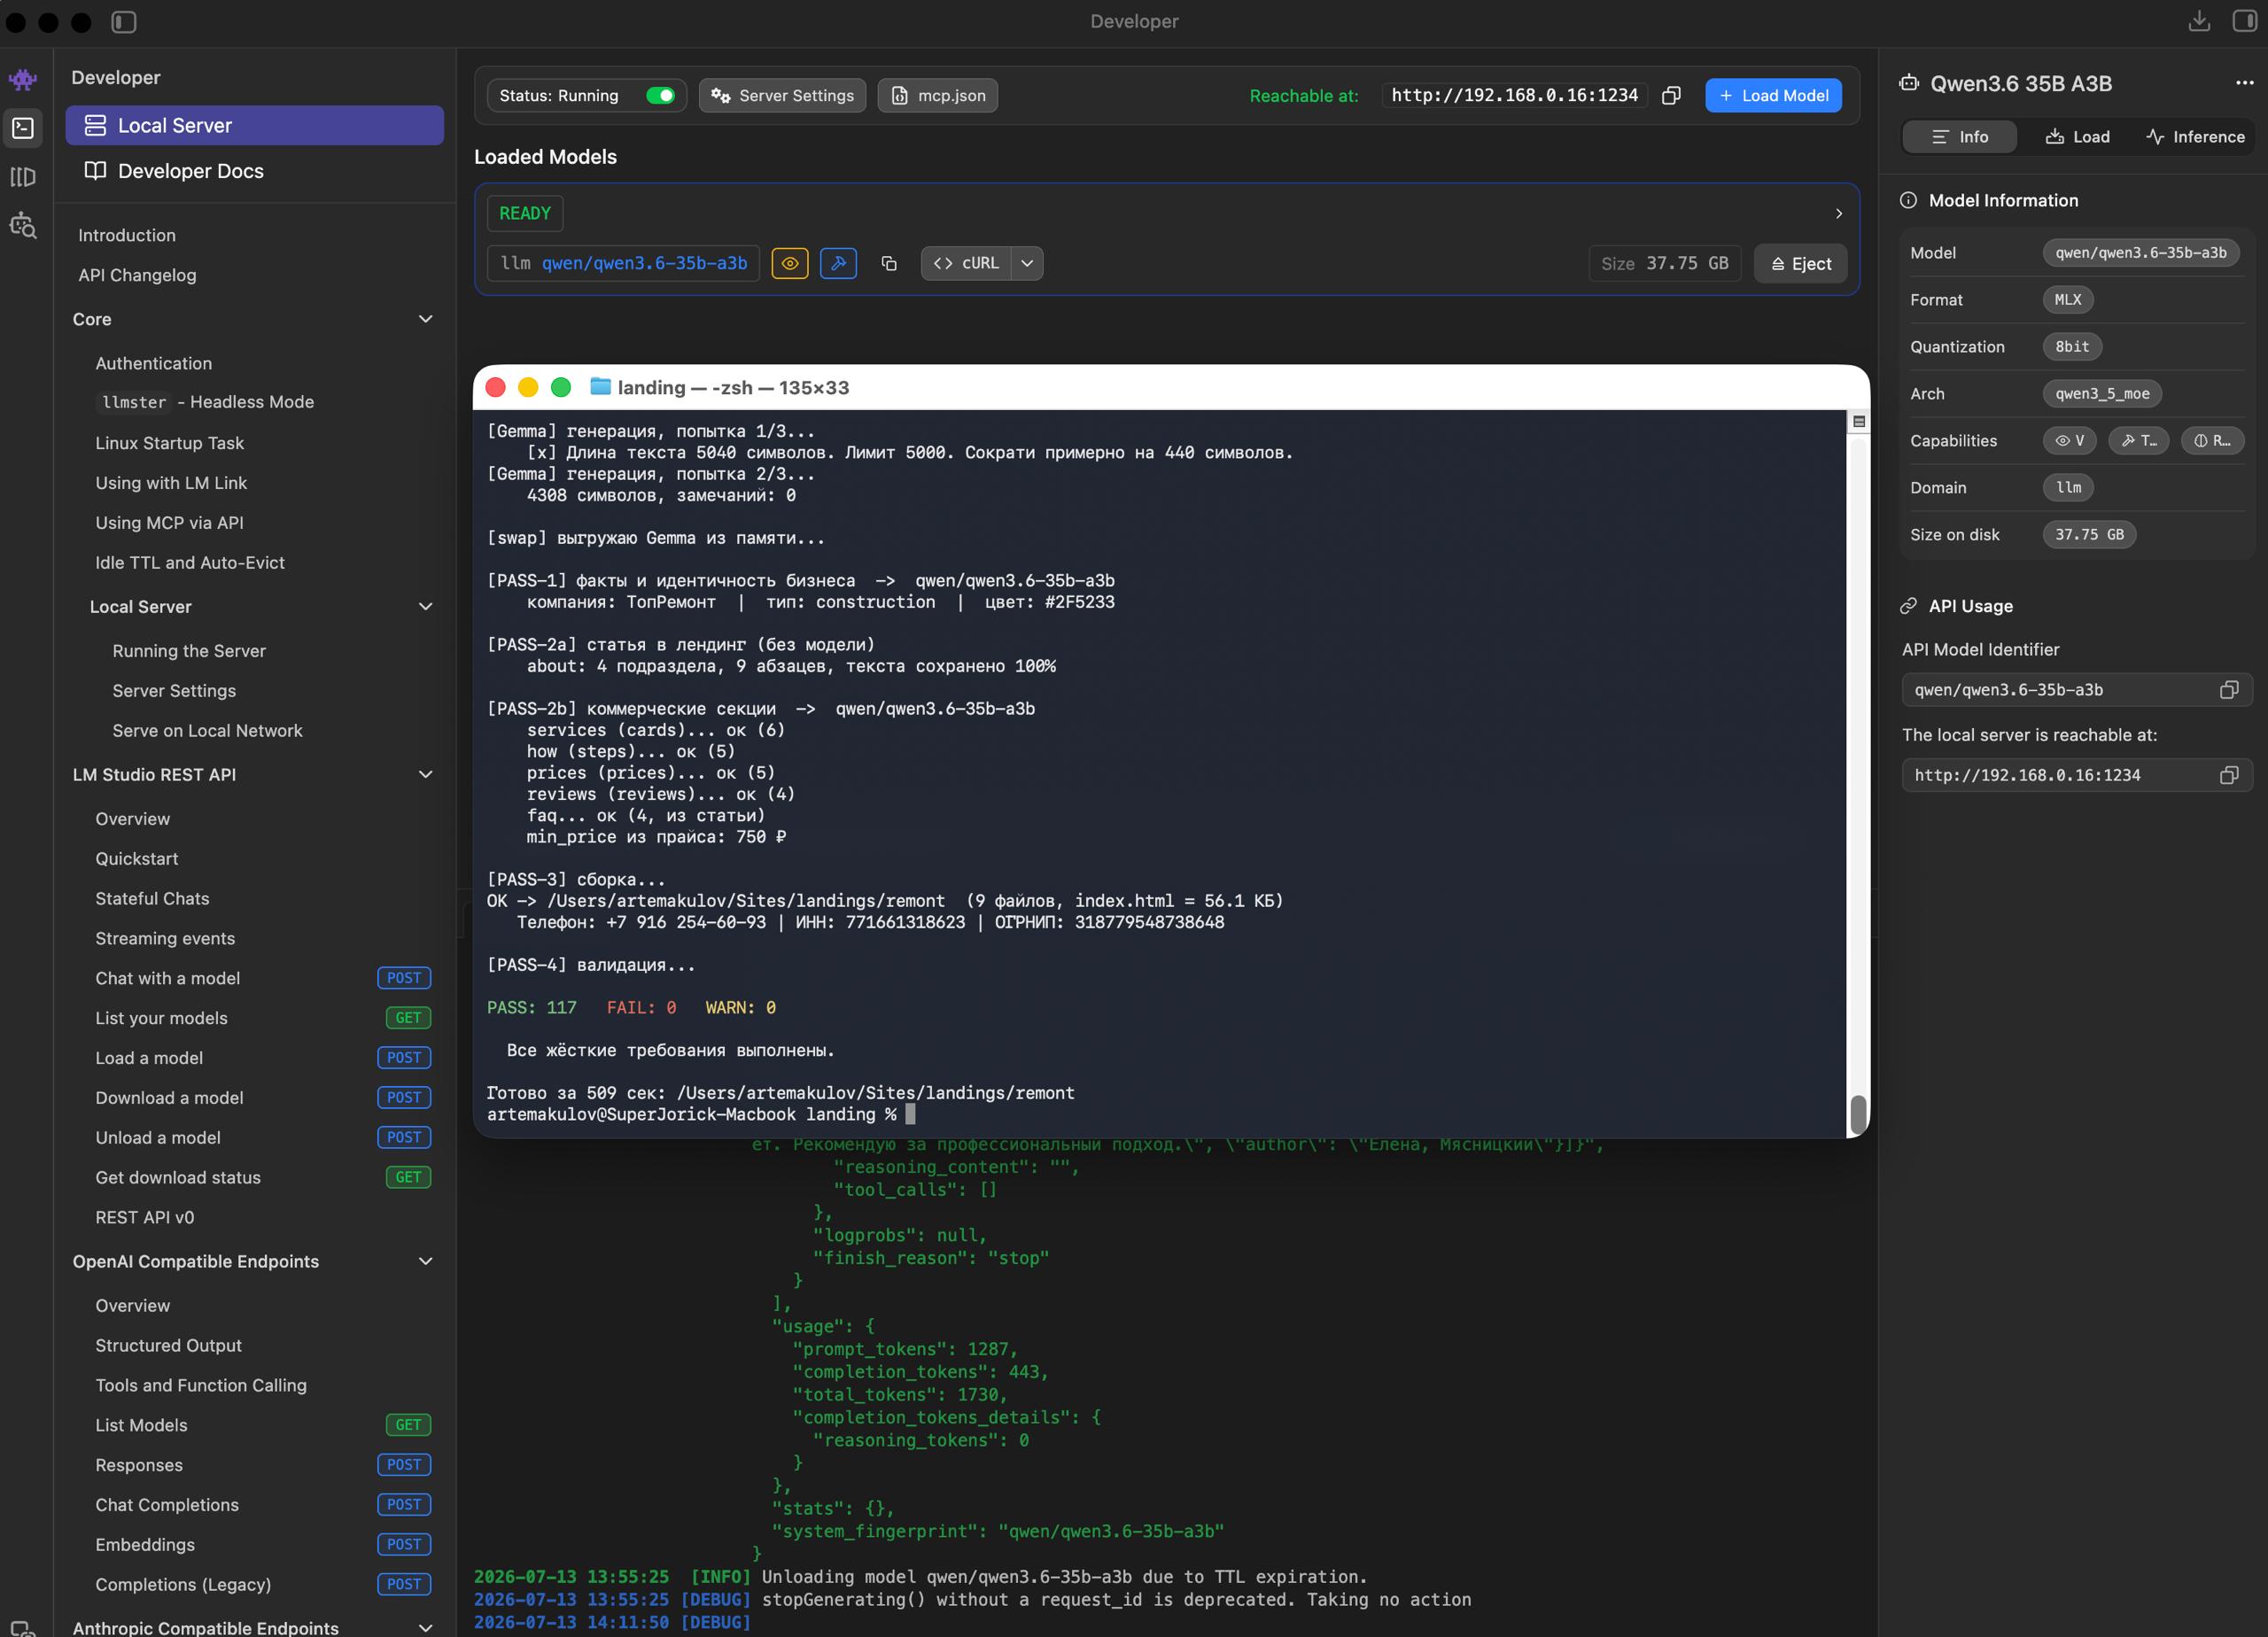Open the three-dots menu for Qwen3.6 35B A3B
Screen dimensions: 2268x1637
click(2245, 83)
